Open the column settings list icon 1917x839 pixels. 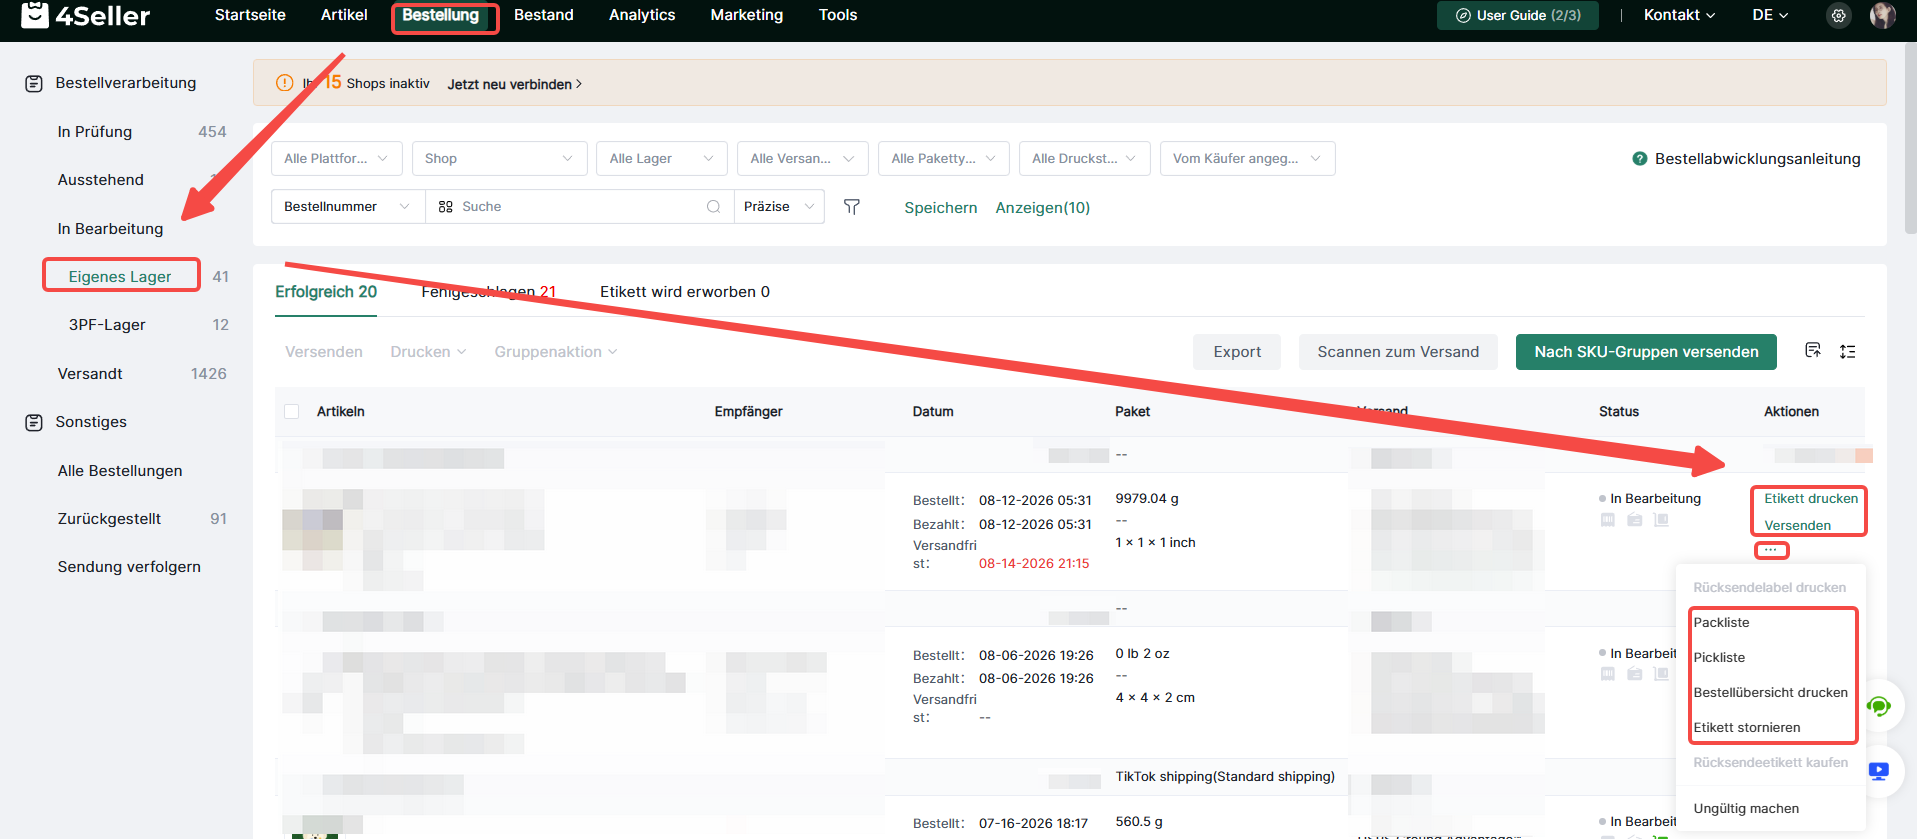tap(1848, 352)
